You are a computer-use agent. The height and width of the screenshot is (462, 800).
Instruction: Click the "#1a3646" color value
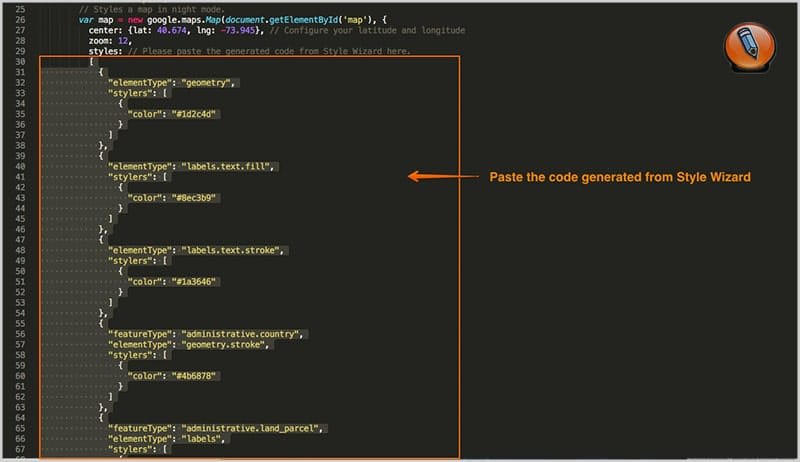click(193, 281)
